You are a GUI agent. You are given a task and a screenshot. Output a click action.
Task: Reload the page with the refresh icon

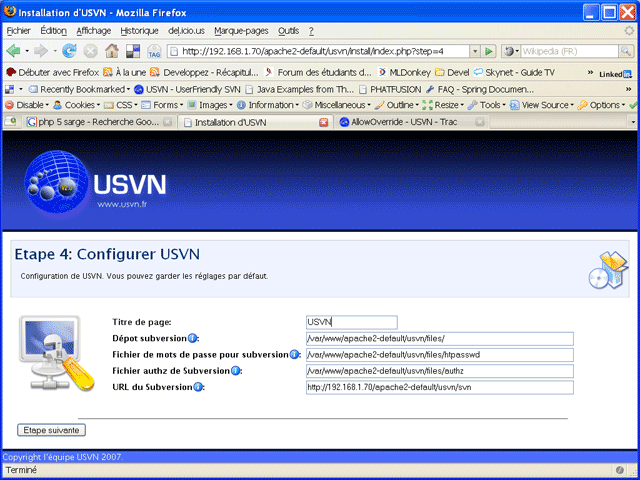tap(69, 51)
